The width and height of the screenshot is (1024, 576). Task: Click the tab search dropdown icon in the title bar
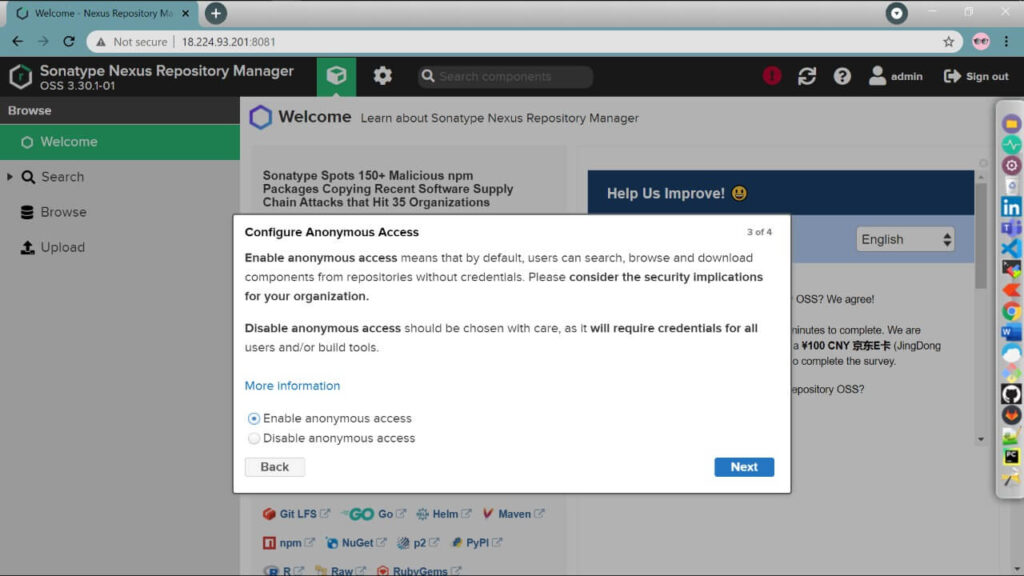(x=897, y=13)
